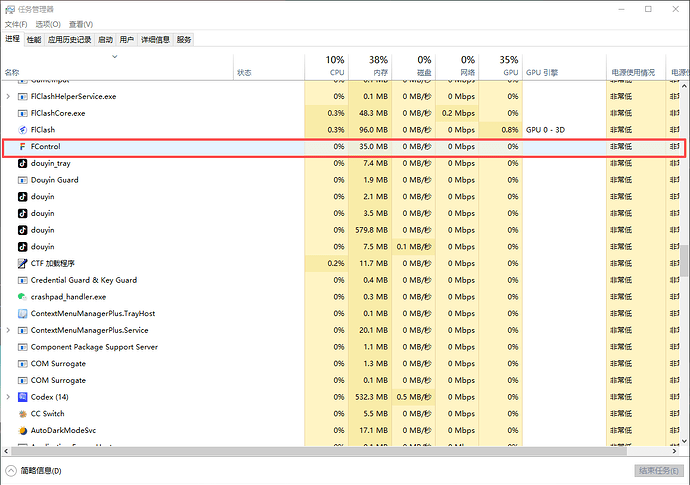
Task: Expand the FlClashHelperService.exe process group
Action: pos(8,96)
